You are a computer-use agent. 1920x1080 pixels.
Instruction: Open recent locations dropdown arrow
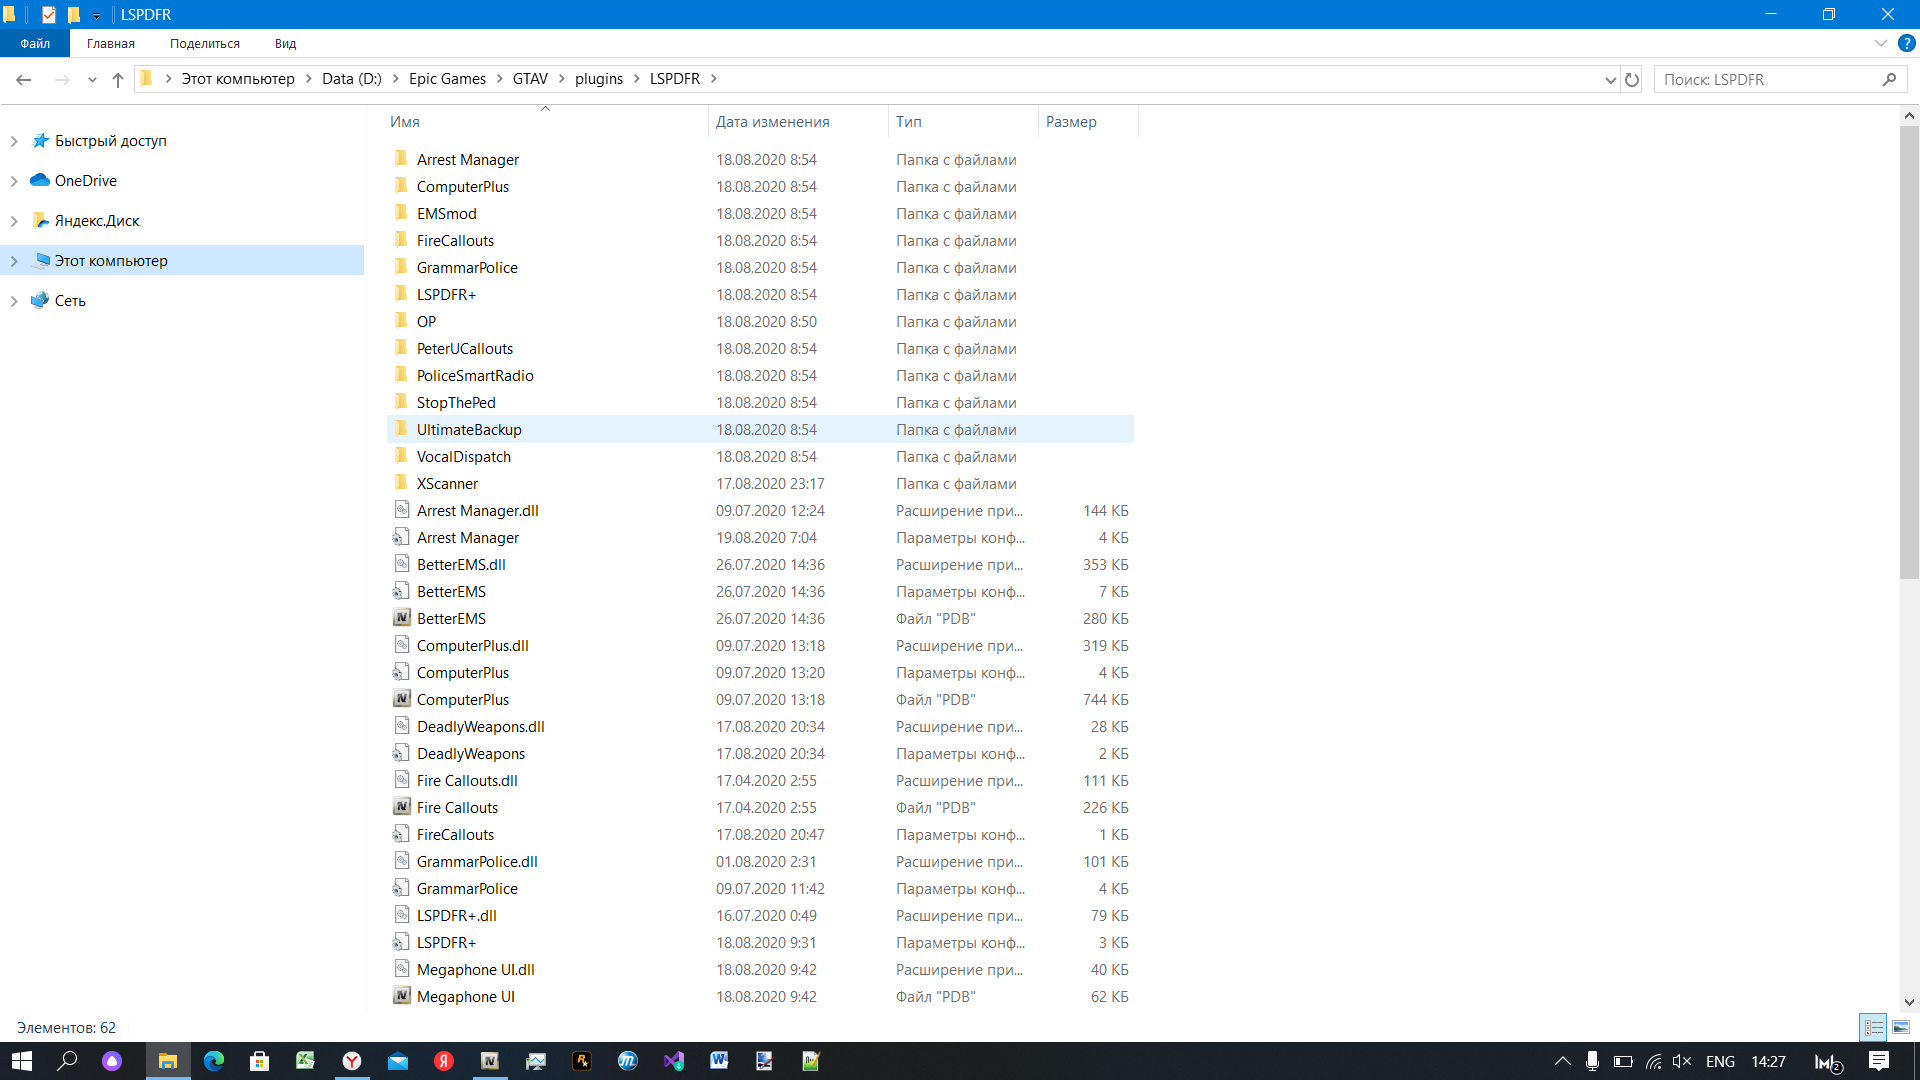coord(92,79)
